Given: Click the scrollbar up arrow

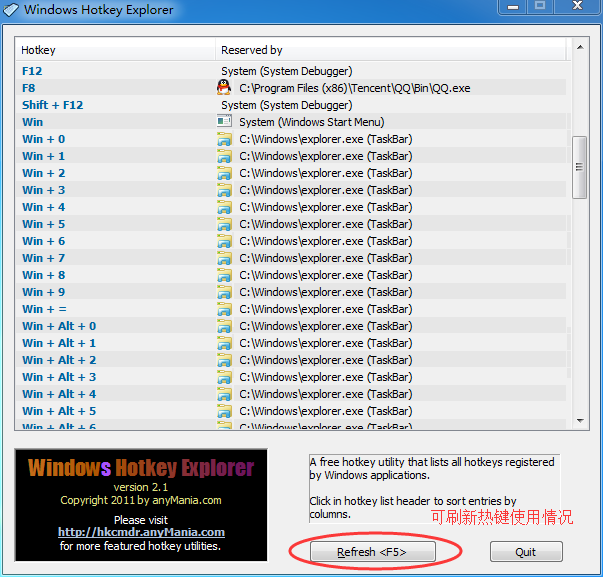Looking at the screenshot, I should click(580, 47).
